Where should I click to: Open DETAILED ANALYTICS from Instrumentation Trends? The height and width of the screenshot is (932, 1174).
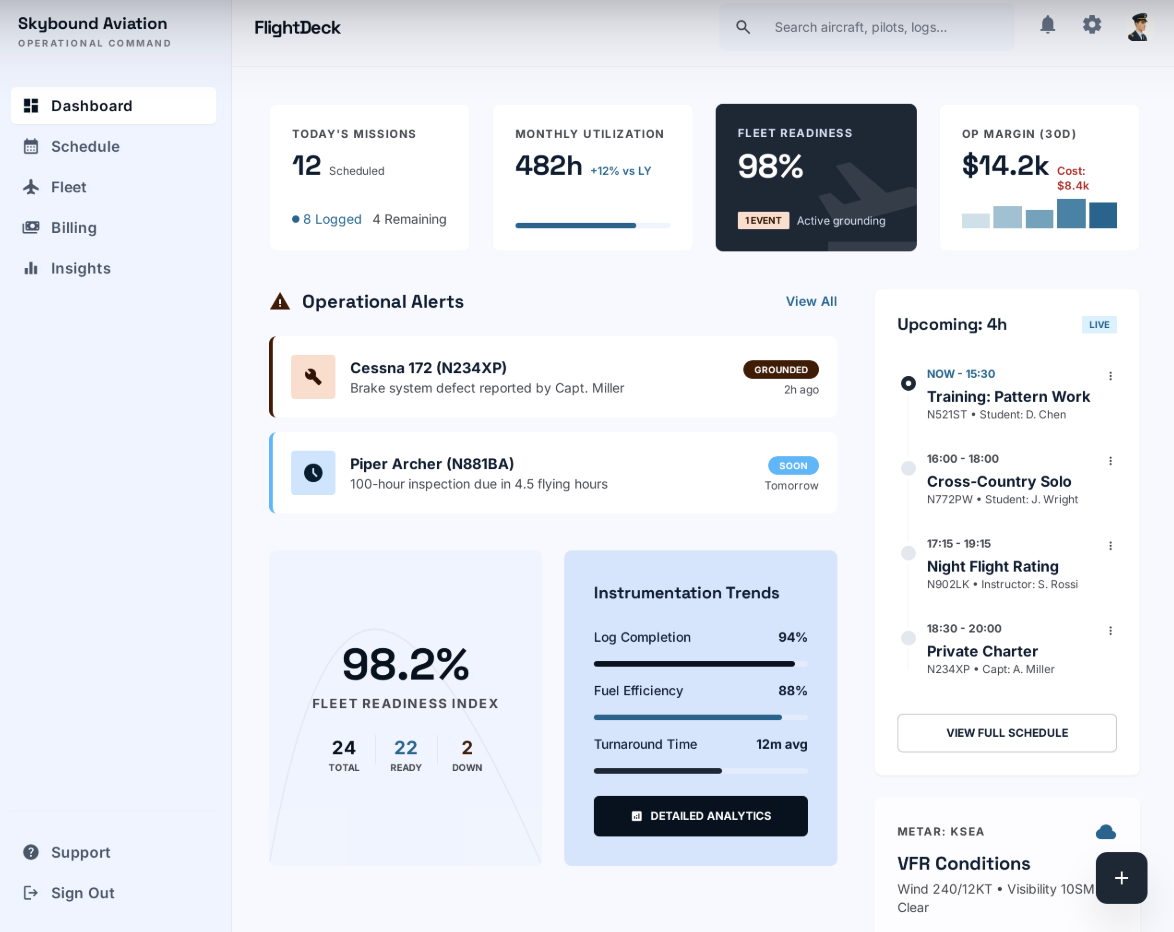(700, 816)
